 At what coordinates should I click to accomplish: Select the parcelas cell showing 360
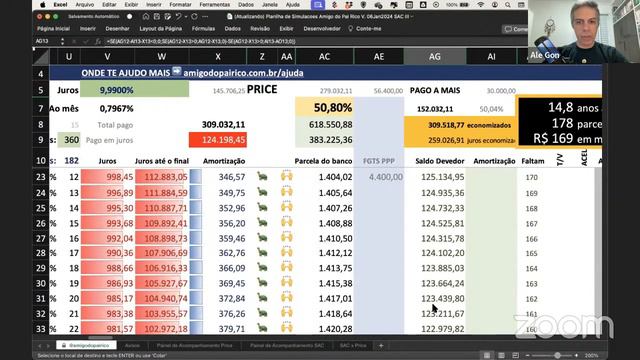tap(69, 140)
